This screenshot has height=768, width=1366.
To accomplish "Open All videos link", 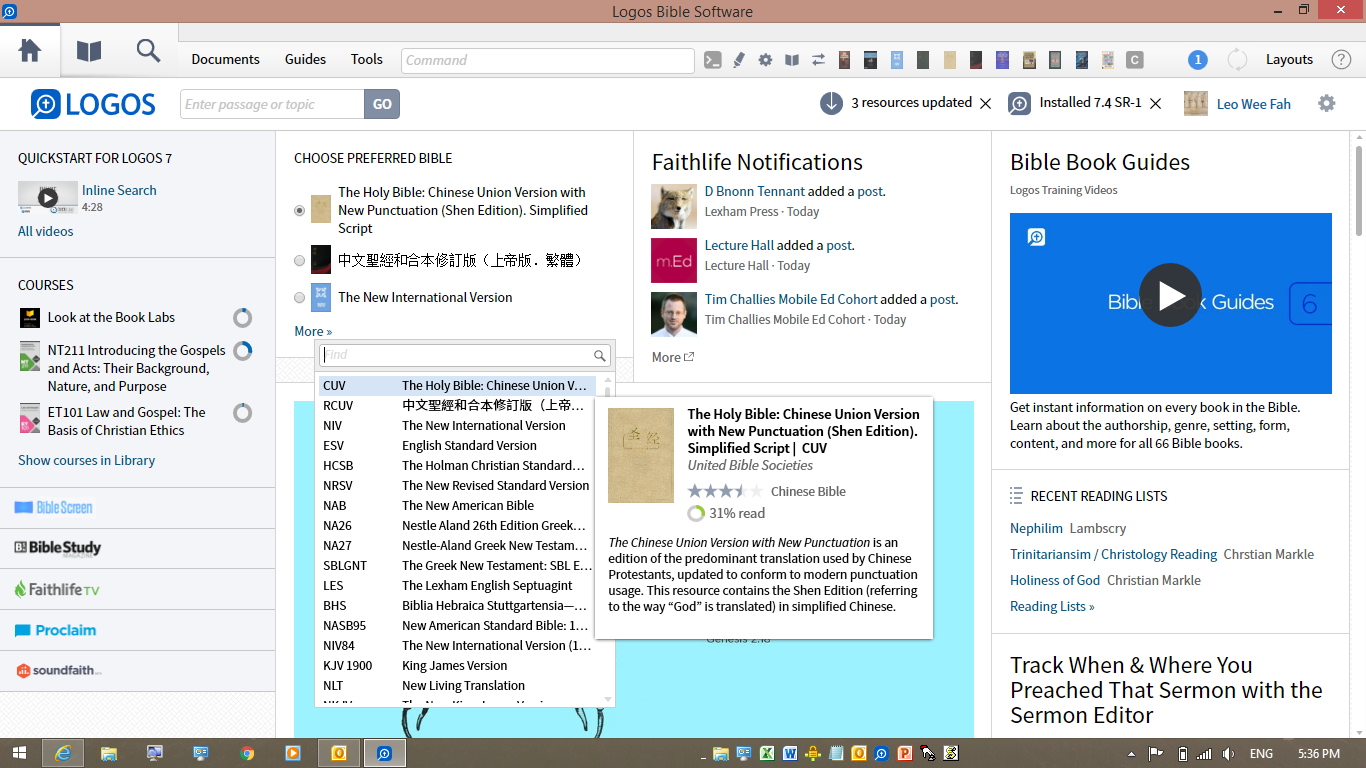I will click(x=46, y=231).
